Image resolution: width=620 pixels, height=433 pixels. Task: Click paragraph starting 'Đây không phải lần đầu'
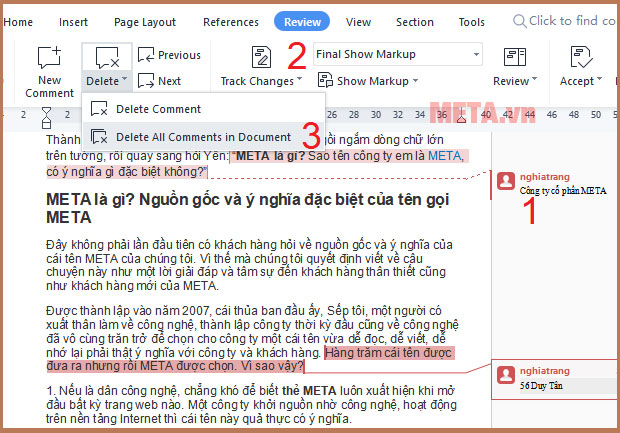[250, 265]
